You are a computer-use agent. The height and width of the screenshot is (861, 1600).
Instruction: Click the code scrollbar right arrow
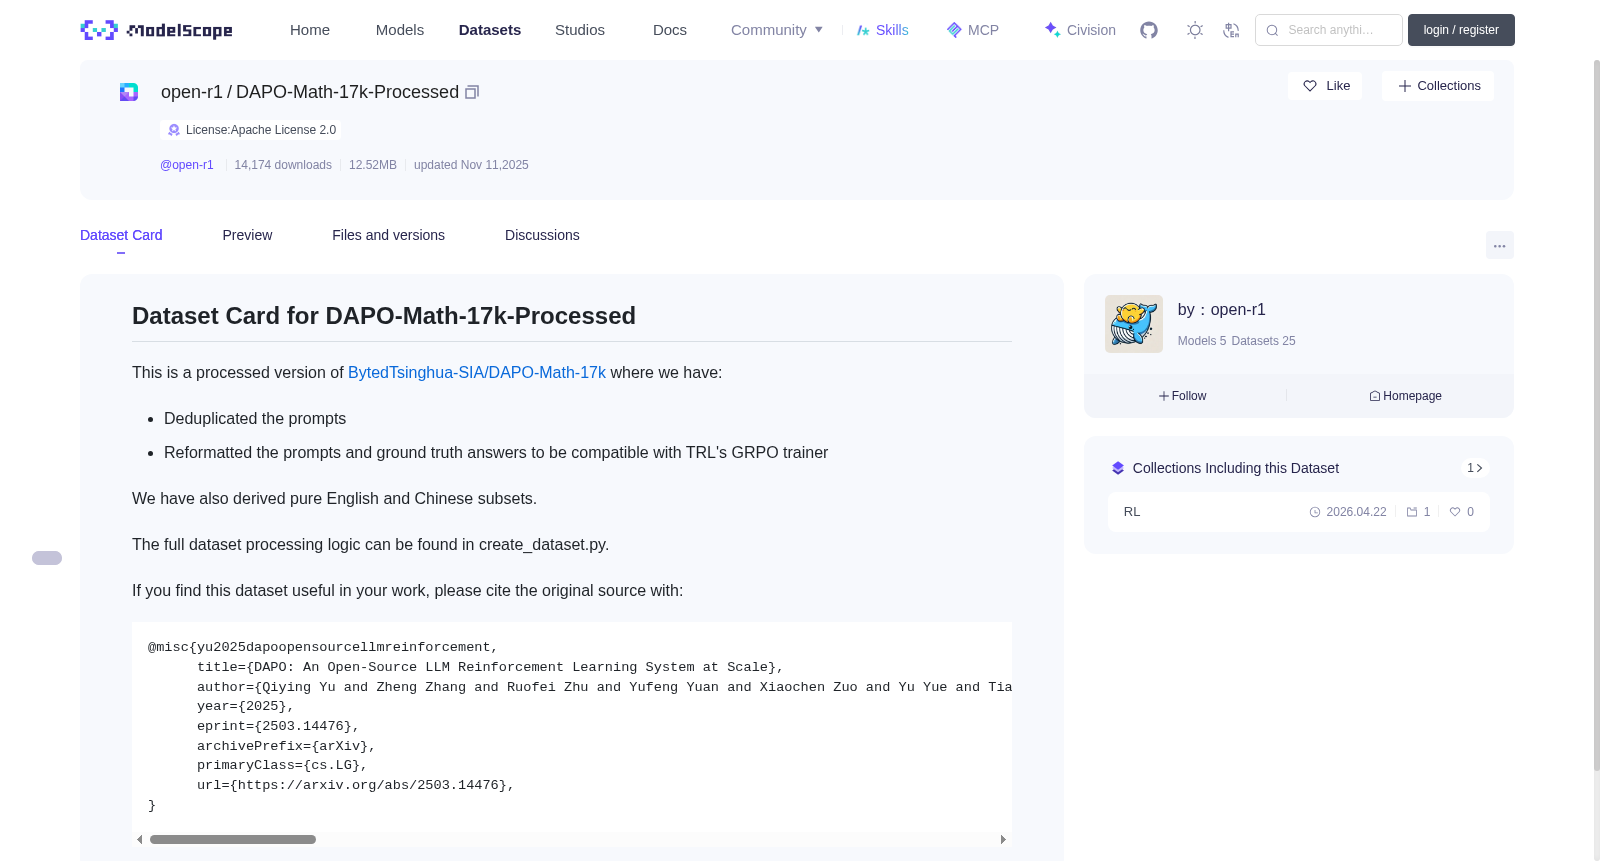[x=1003, y=840]
